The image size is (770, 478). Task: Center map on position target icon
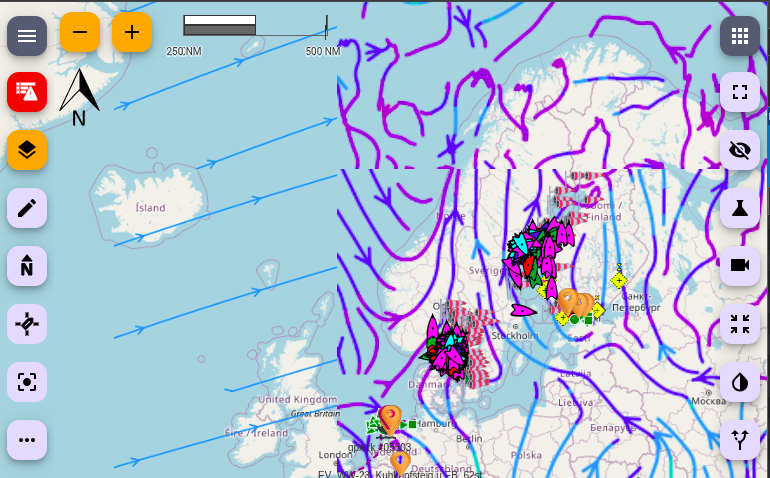(x=27, y=382)
